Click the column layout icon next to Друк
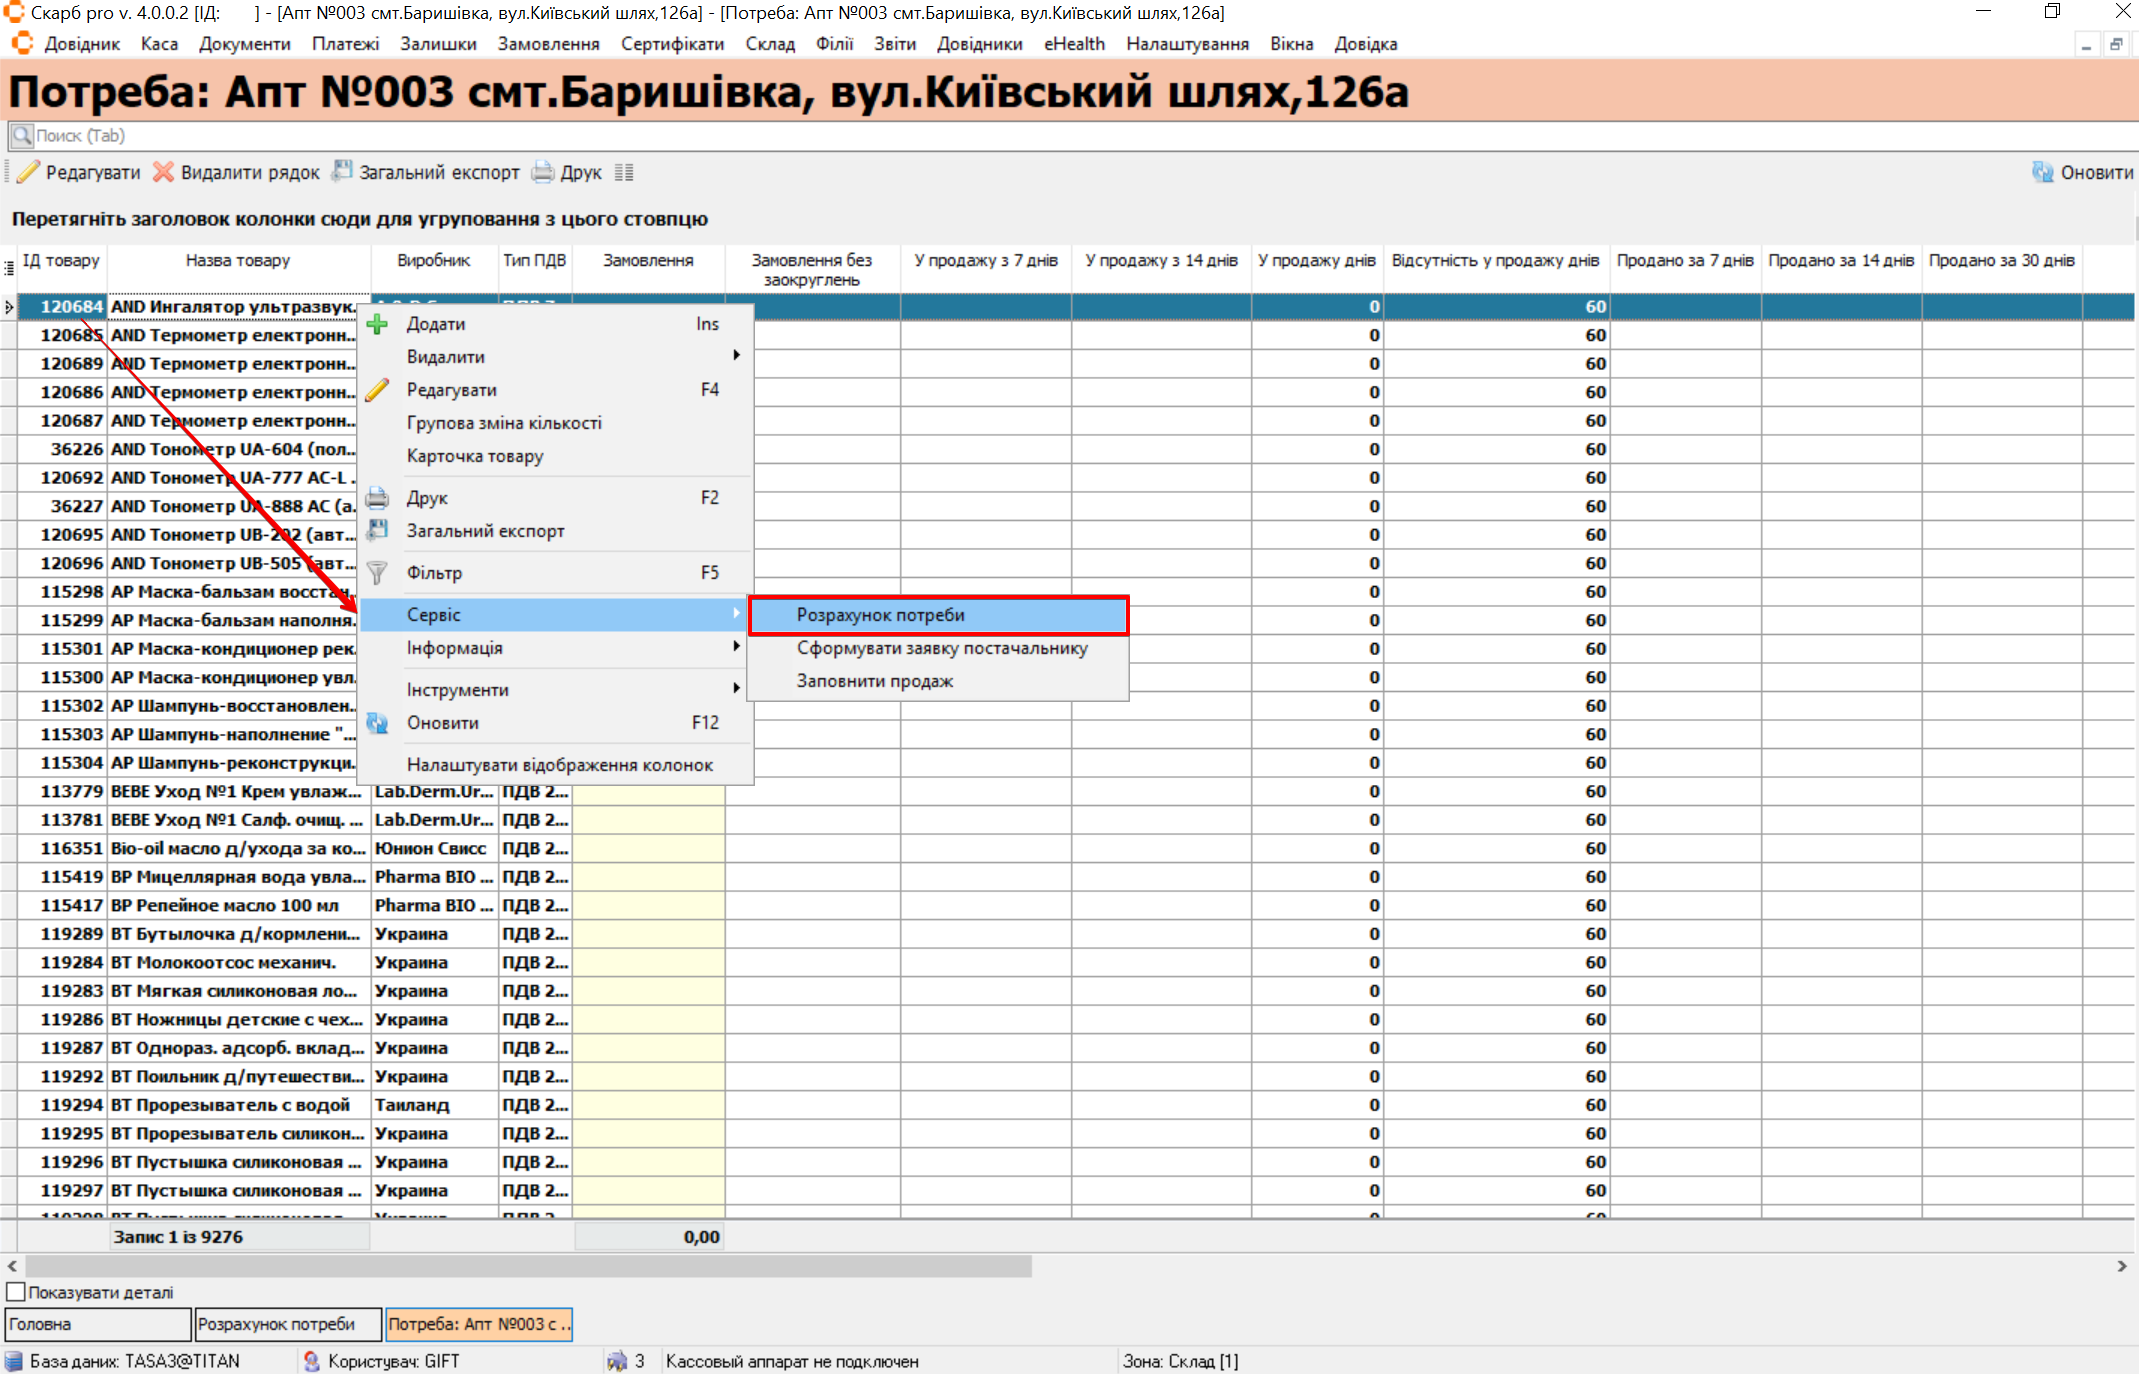 624,172
